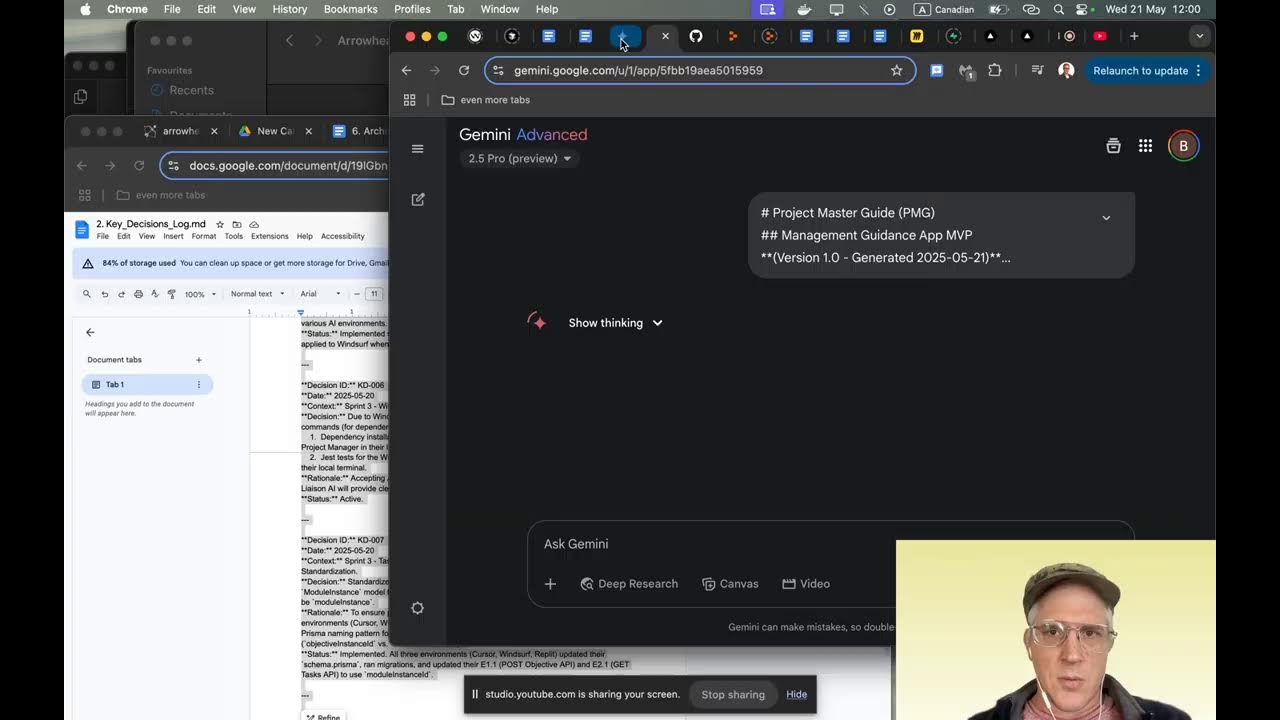Open the 100% zoom dropdown in Docs
The width and height of the screenshot is (1280, 720).
pyautogui.click(x=200, y=294)
